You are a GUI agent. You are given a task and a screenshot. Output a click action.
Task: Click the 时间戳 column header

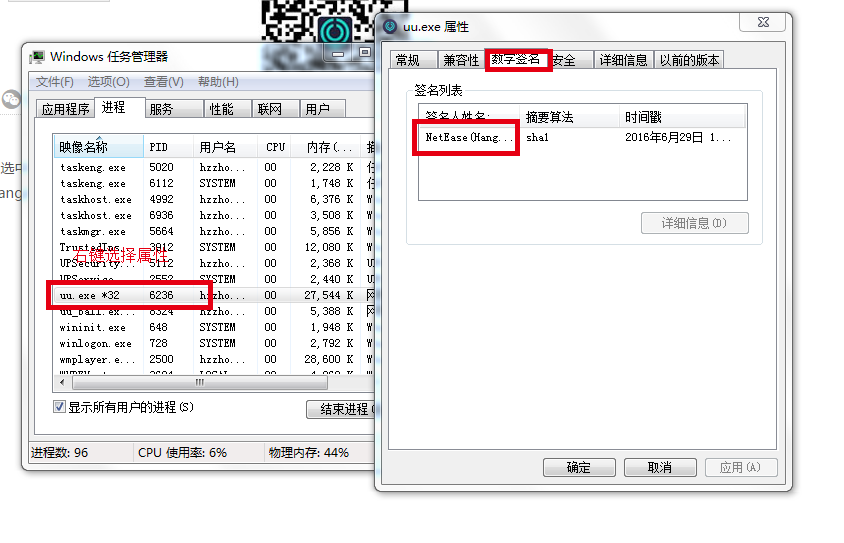pos(682,117)
